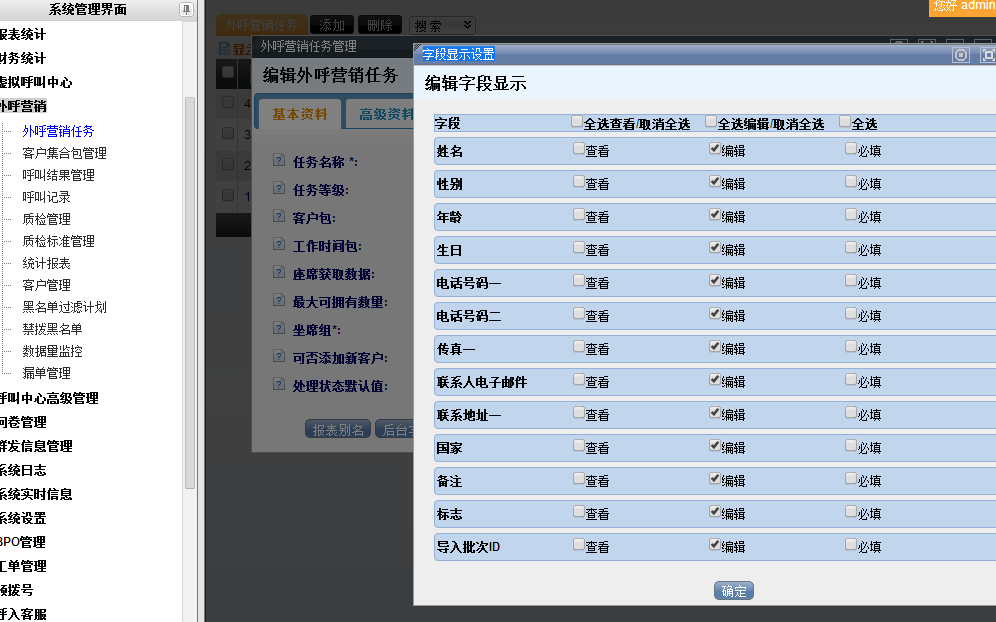996x622 pixels.
Task: Expand the 系统设置 menu section
Action: 24,518
